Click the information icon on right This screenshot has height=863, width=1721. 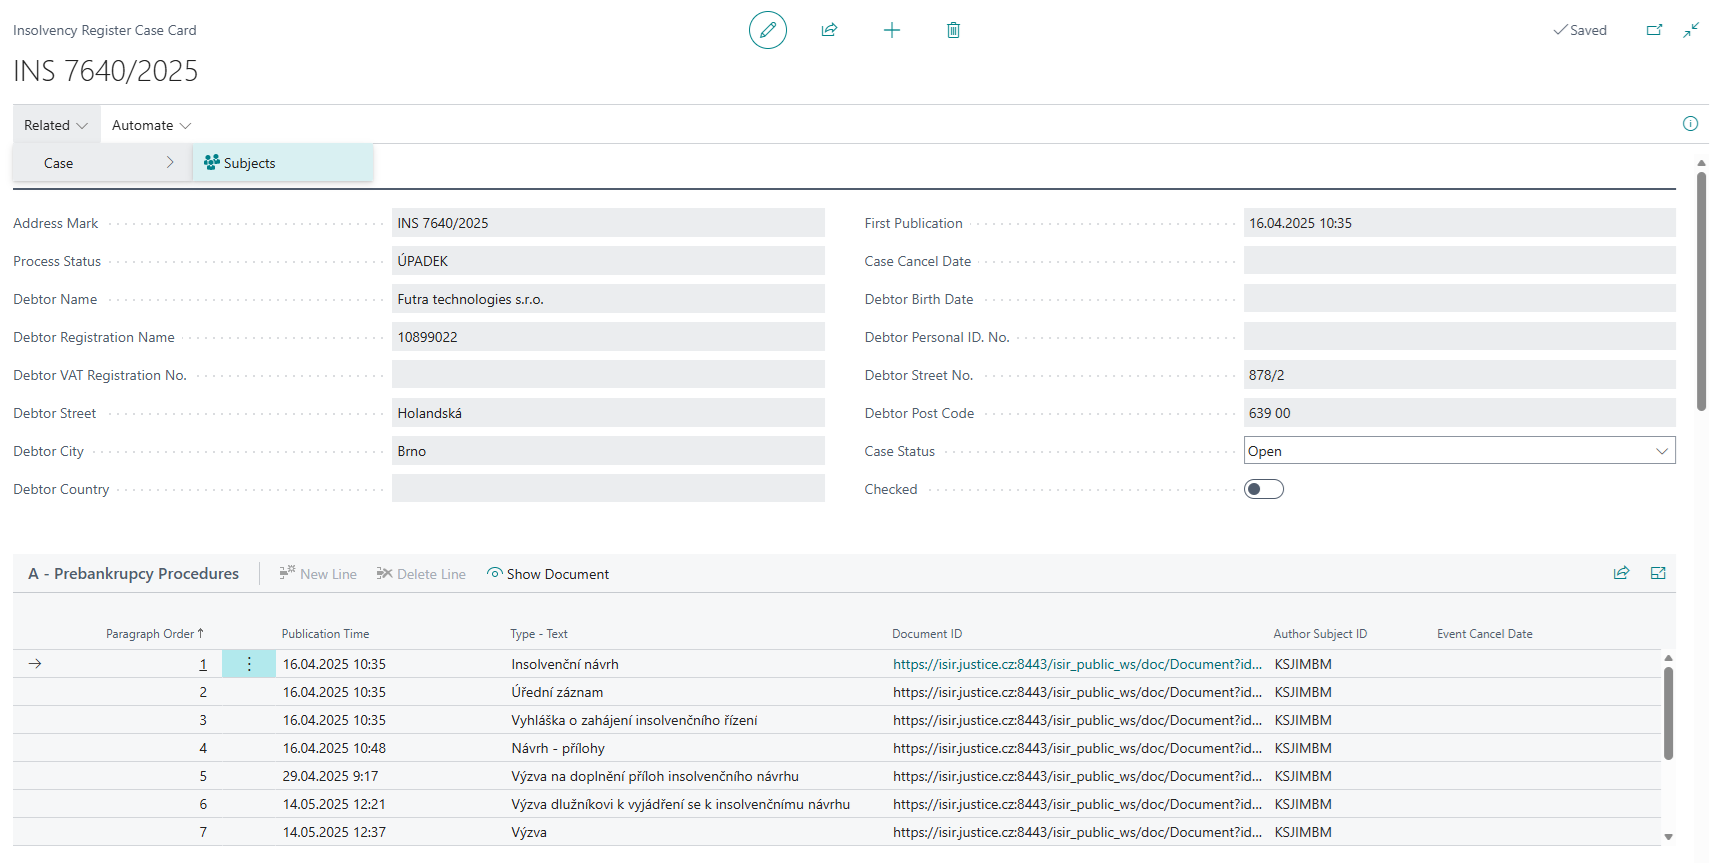pos(1690,124)
